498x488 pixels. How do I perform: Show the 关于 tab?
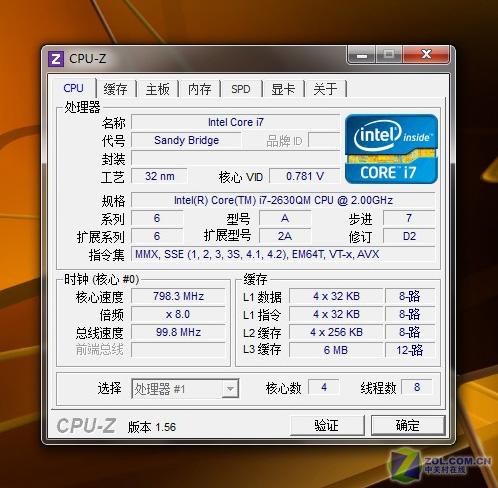pyautogui.click(x=325, y=89)
